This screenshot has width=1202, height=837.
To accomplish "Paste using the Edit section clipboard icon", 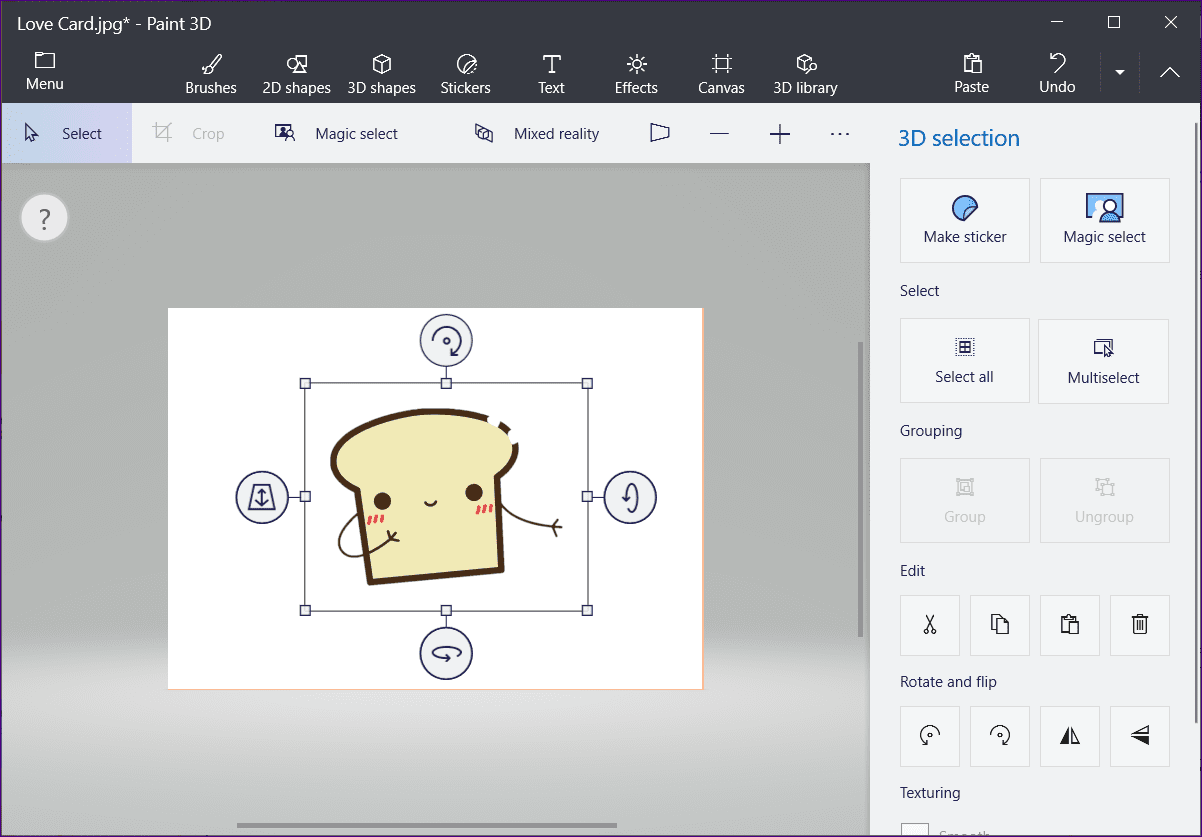I will (1070, 625).
